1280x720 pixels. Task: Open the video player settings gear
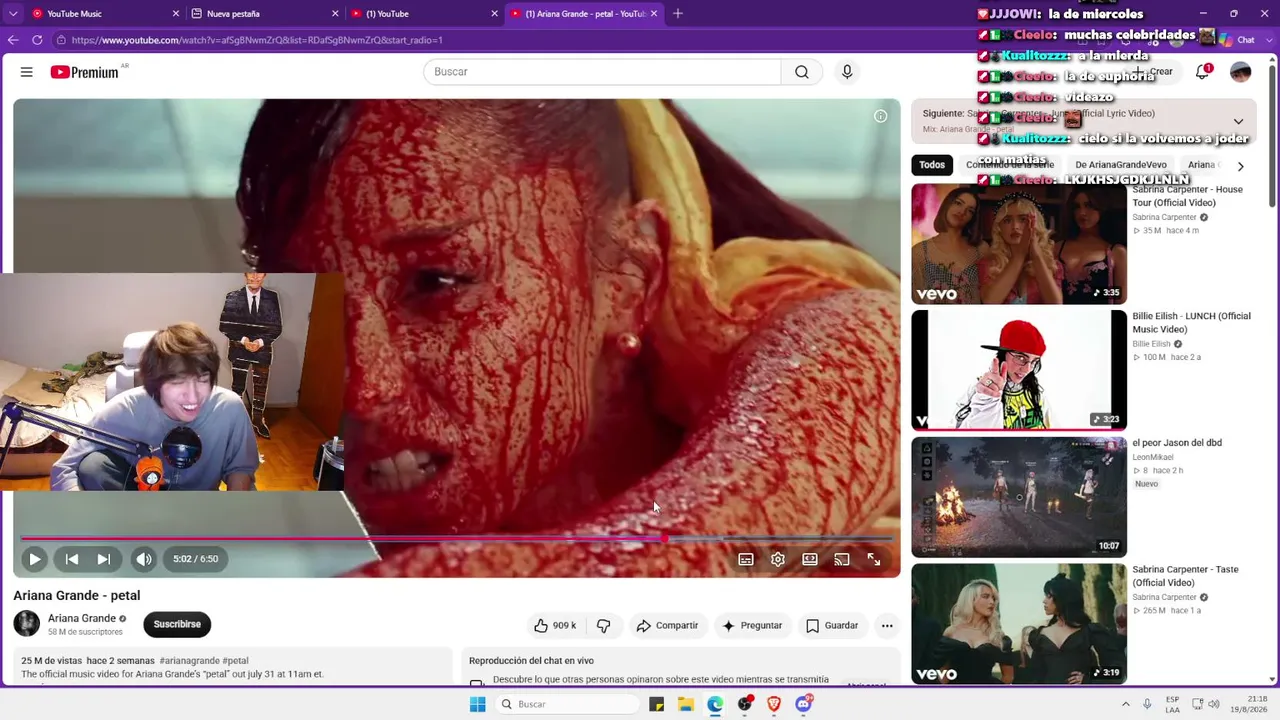778,560
